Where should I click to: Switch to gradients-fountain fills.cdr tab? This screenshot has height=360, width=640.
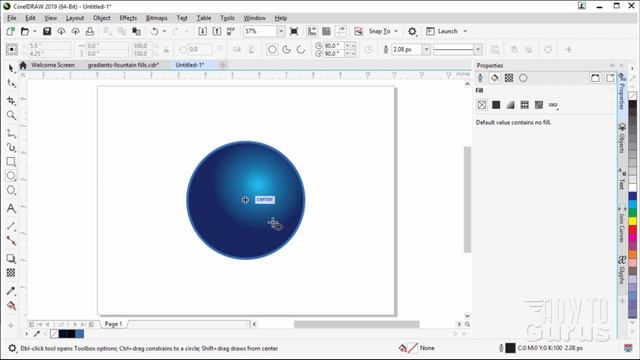123,65
